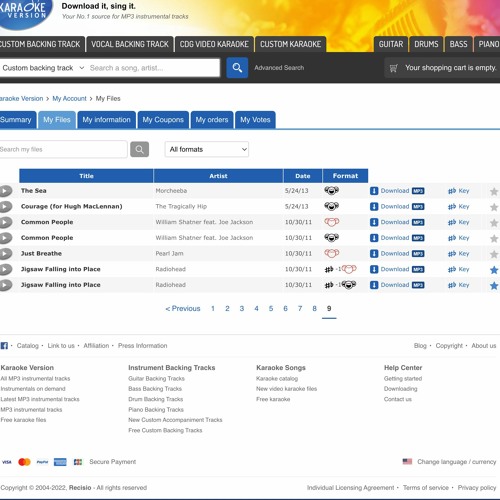This screenshot has width=500, height=500.
Task: Click the blue search magnifier button
Action: (237, 68)
